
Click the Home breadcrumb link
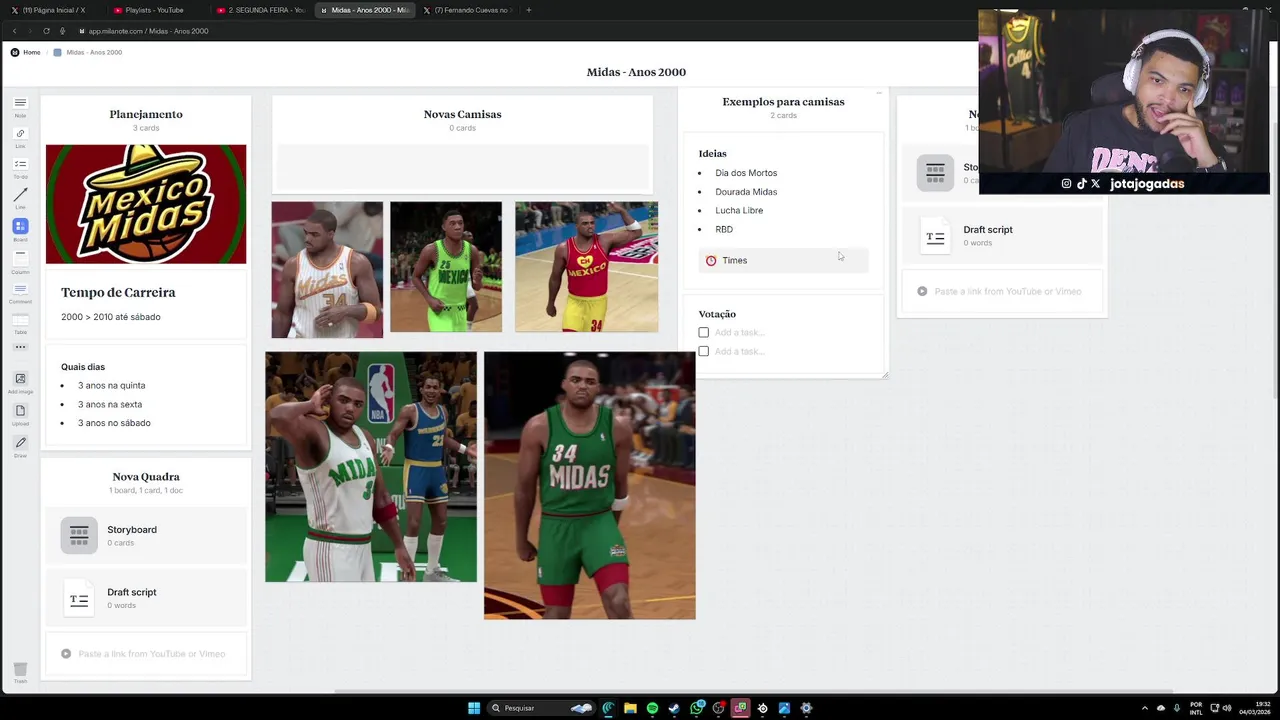coord(31,52)
